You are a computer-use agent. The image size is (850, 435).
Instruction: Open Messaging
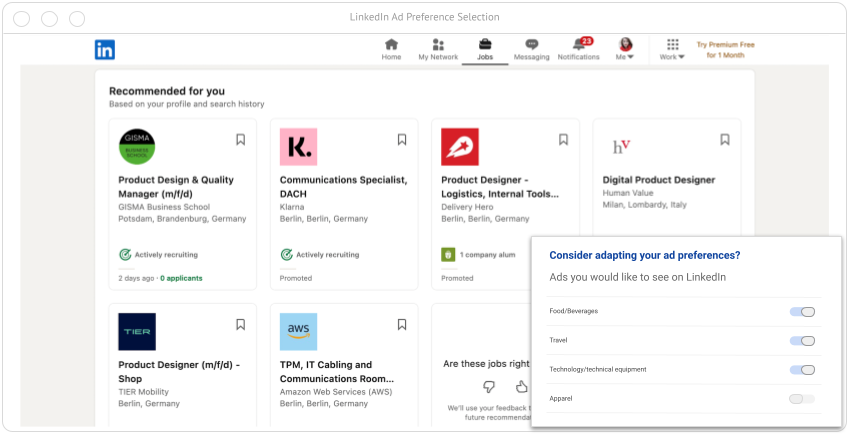(x=531, y=50)
